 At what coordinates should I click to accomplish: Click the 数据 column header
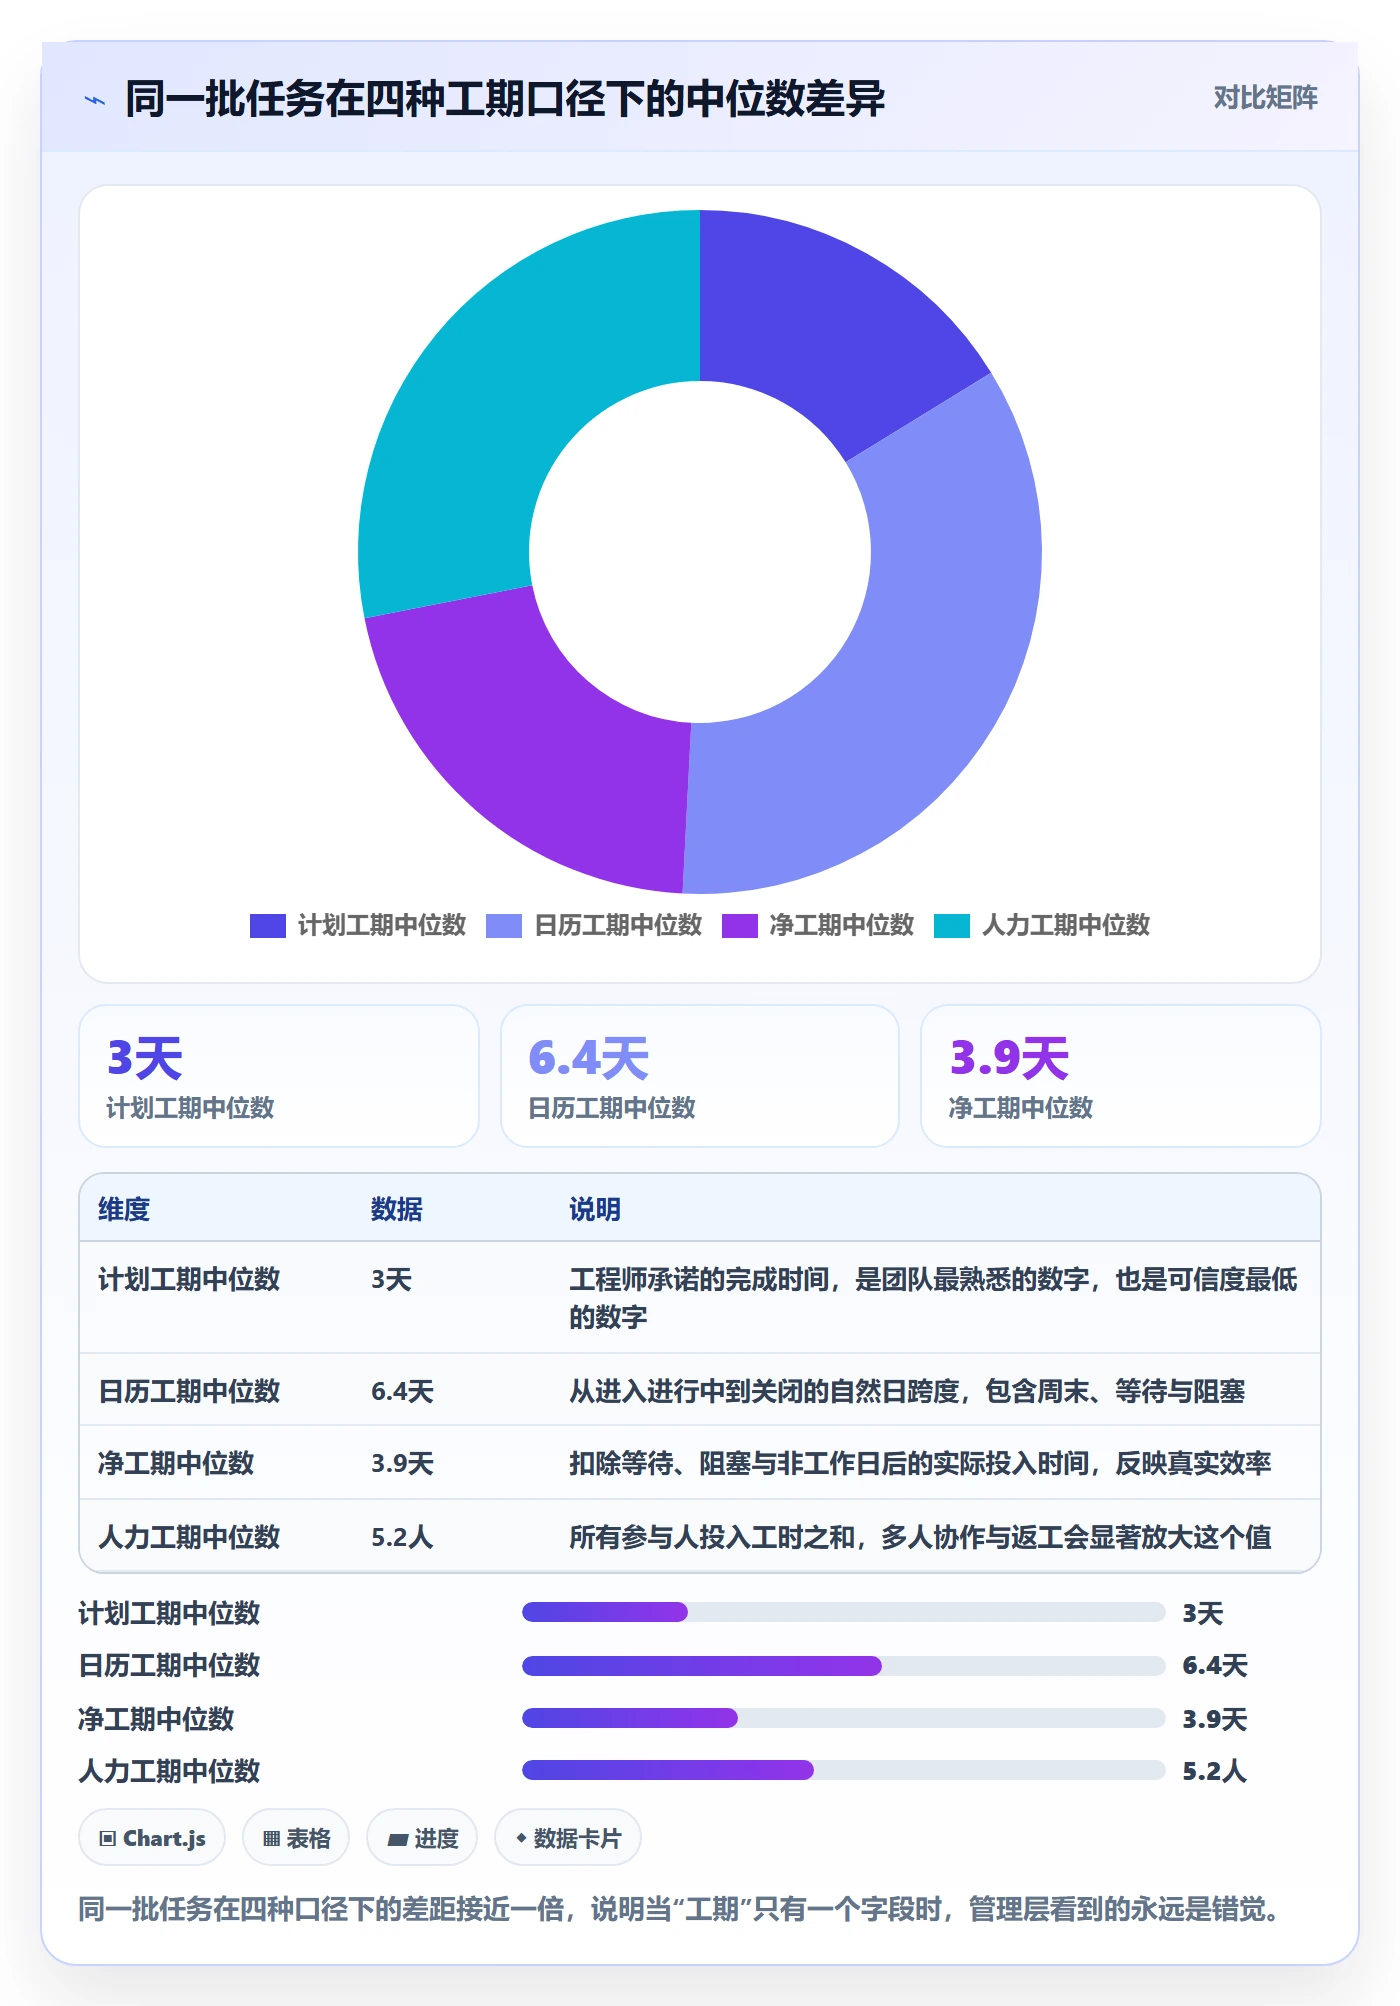coord(397,1209)
